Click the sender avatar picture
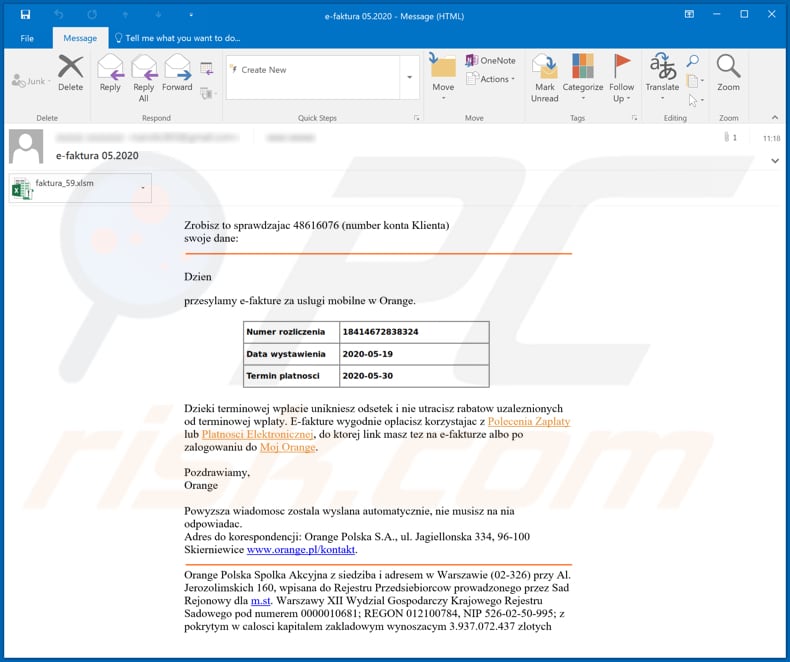Screen dimensions: 790x662 point(26,147)
